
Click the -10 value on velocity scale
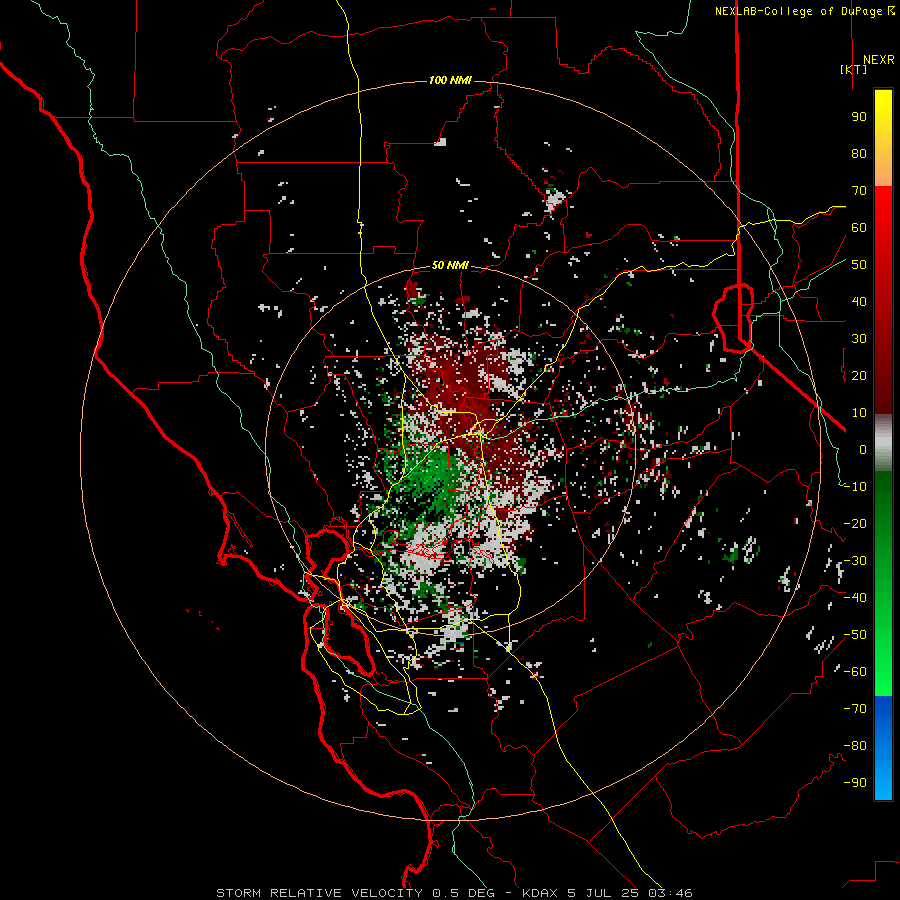click(x=855, y=487)
